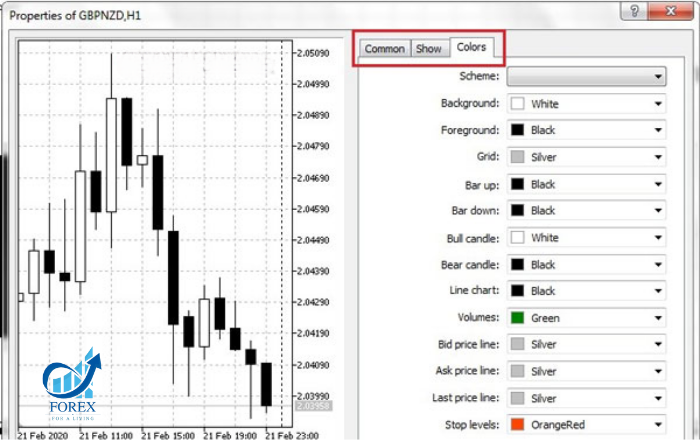Expand the Line chart color dropdown arrow
This screenshot has width=700, height=444.
658,291
